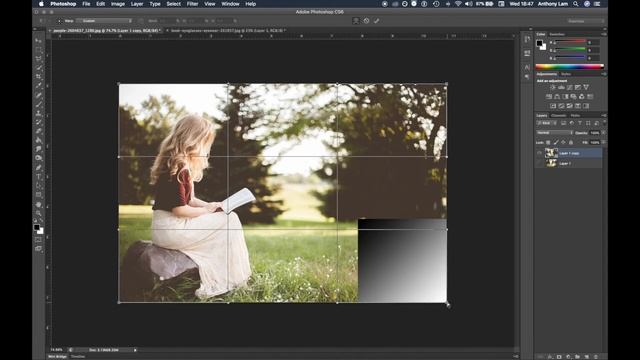Add a Vibrance adjustment
Viewport: 640px width, 360px height.
586,87
